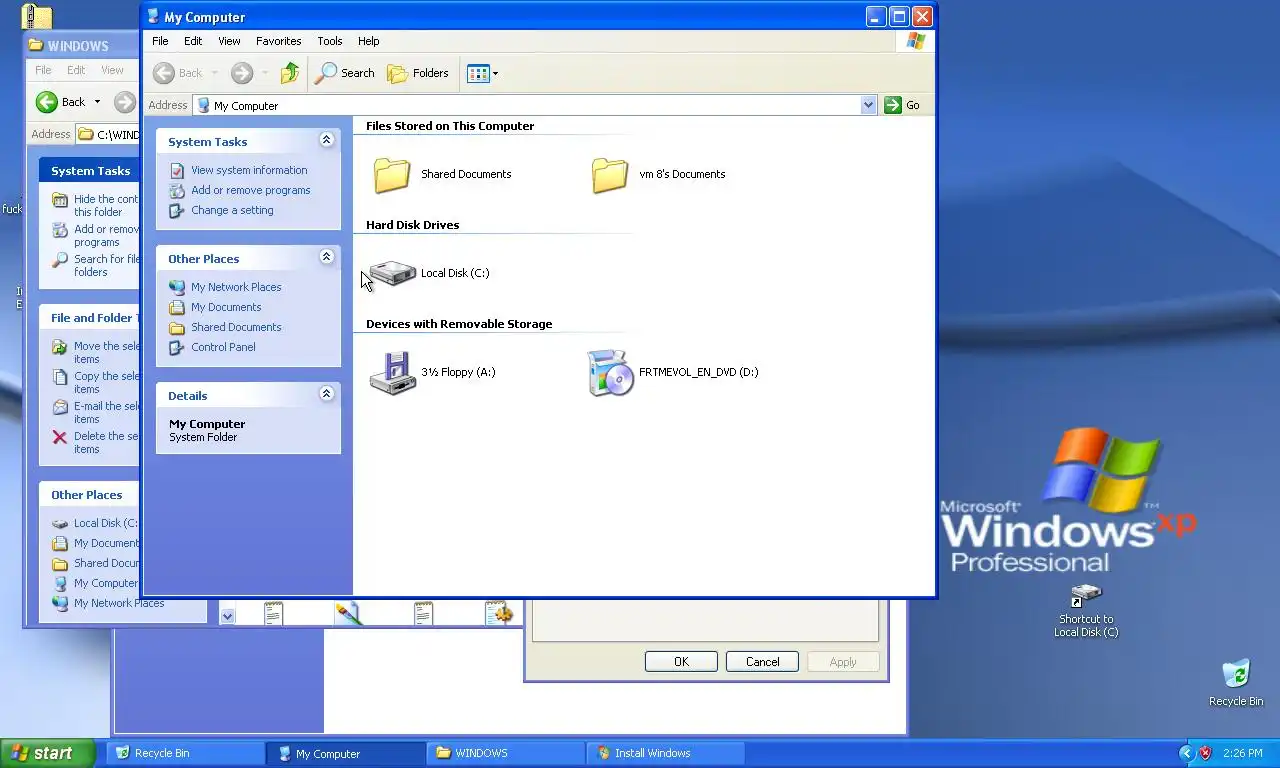Open the Edit menu in My Computer
Image resolution: width=1280 pixels, height=768 pixels.
click(x=193, y=41)
